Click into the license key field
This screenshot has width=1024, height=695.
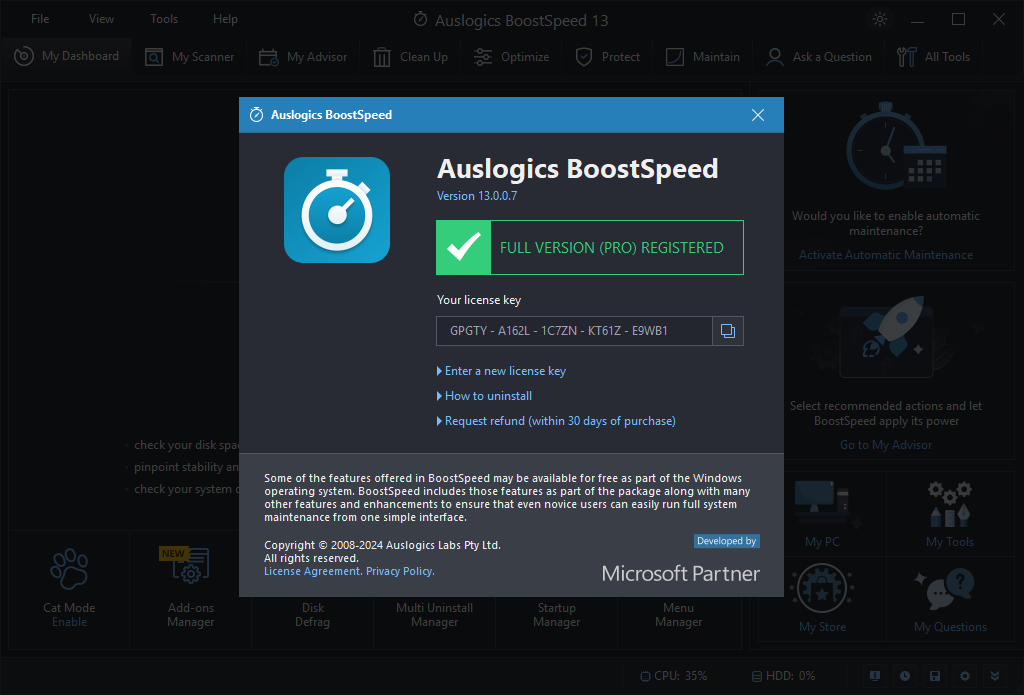pyautogui.click(x=574, y=331)
